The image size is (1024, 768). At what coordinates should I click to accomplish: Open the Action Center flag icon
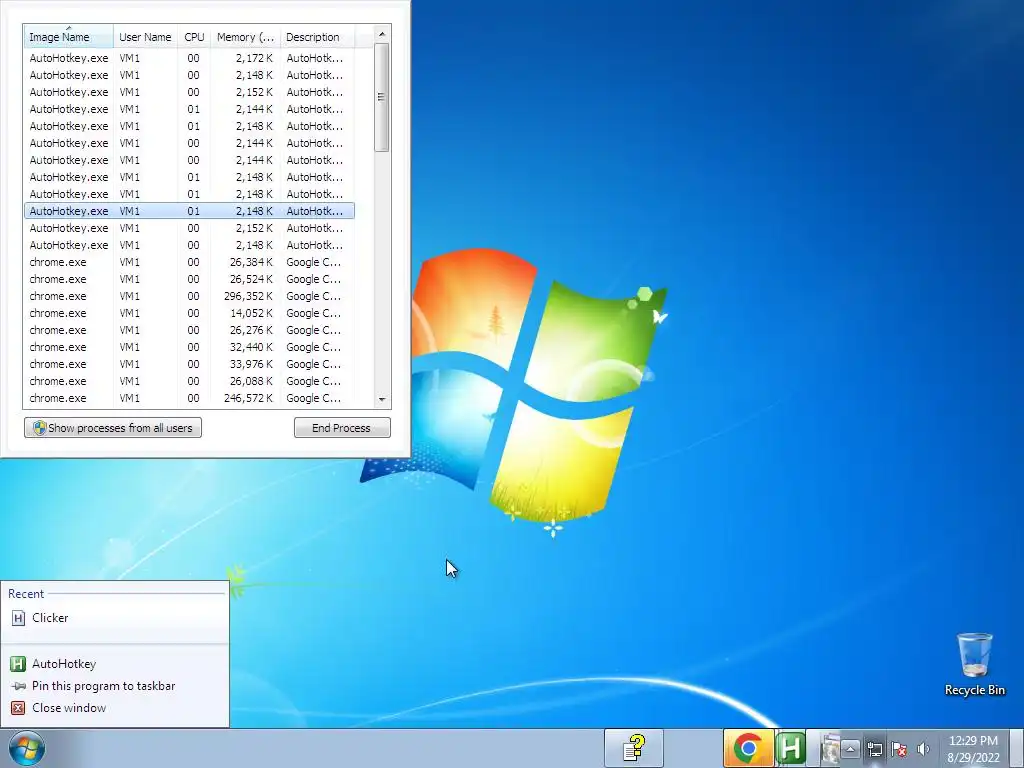click(x=899, y=749)
